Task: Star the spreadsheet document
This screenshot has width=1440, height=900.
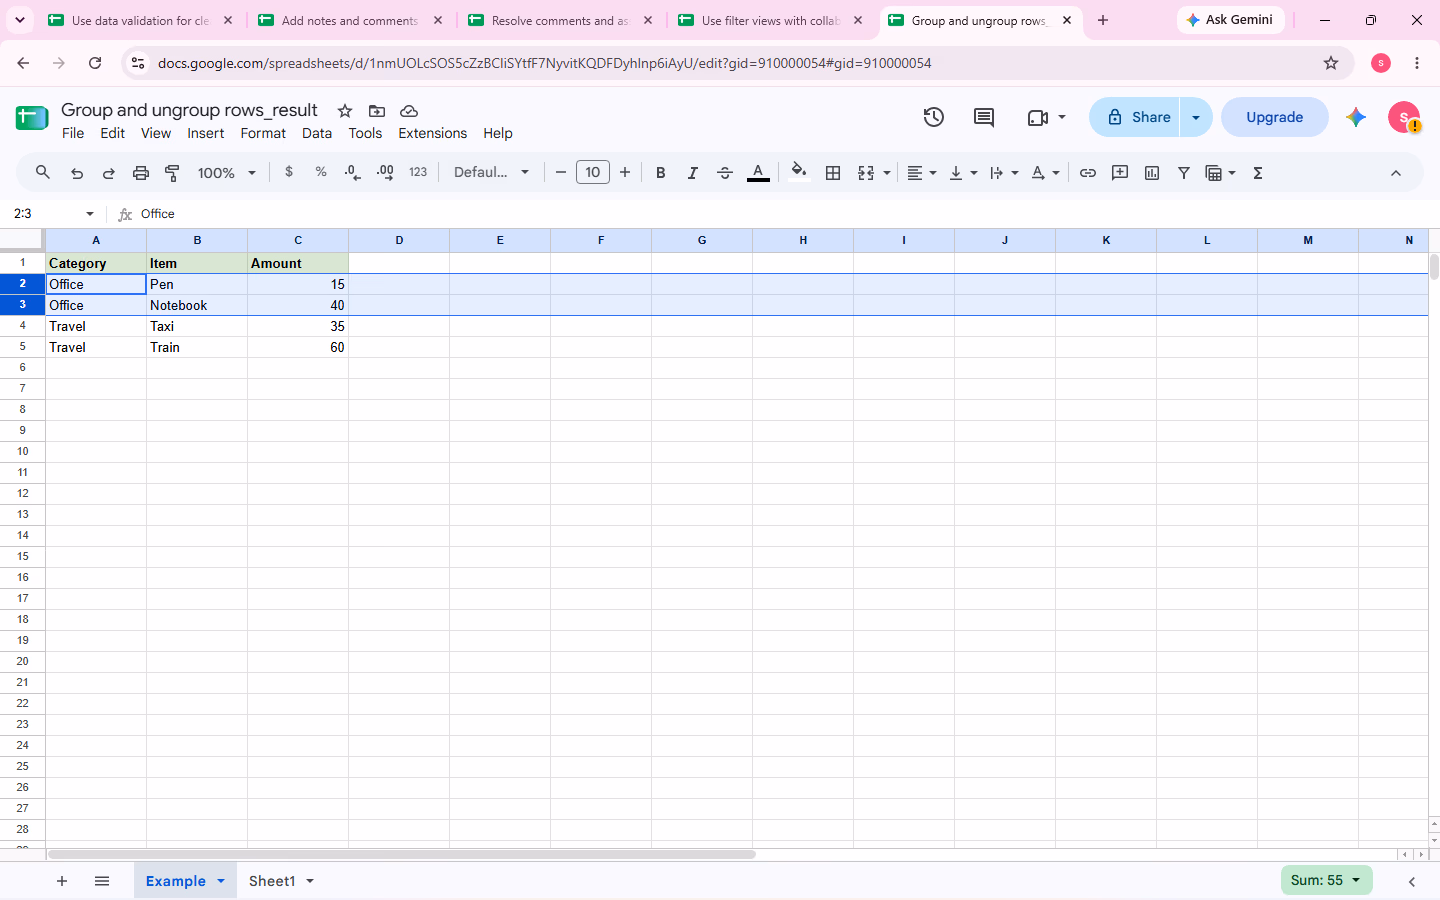Action: click(x=345, y=111)
